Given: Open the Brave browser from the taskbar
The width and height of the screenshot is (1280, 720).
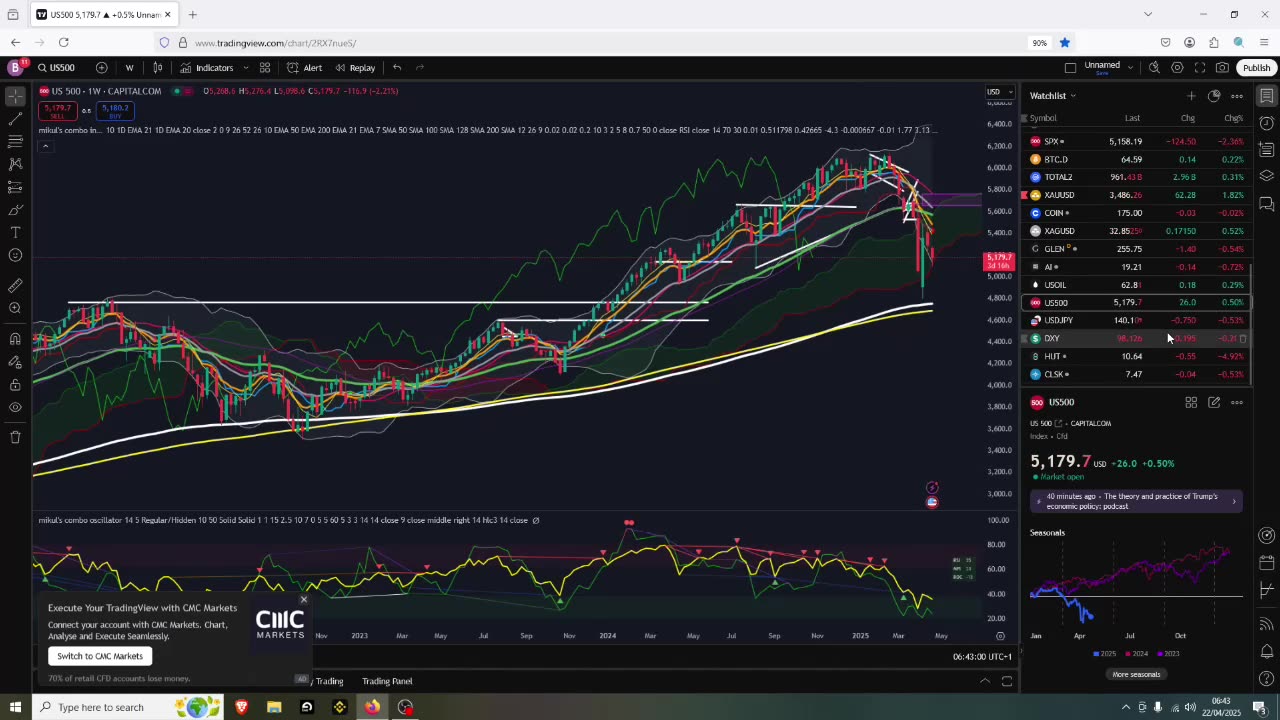Looking at the screenshot, I should pyautogui.click(x=241, y=707).
